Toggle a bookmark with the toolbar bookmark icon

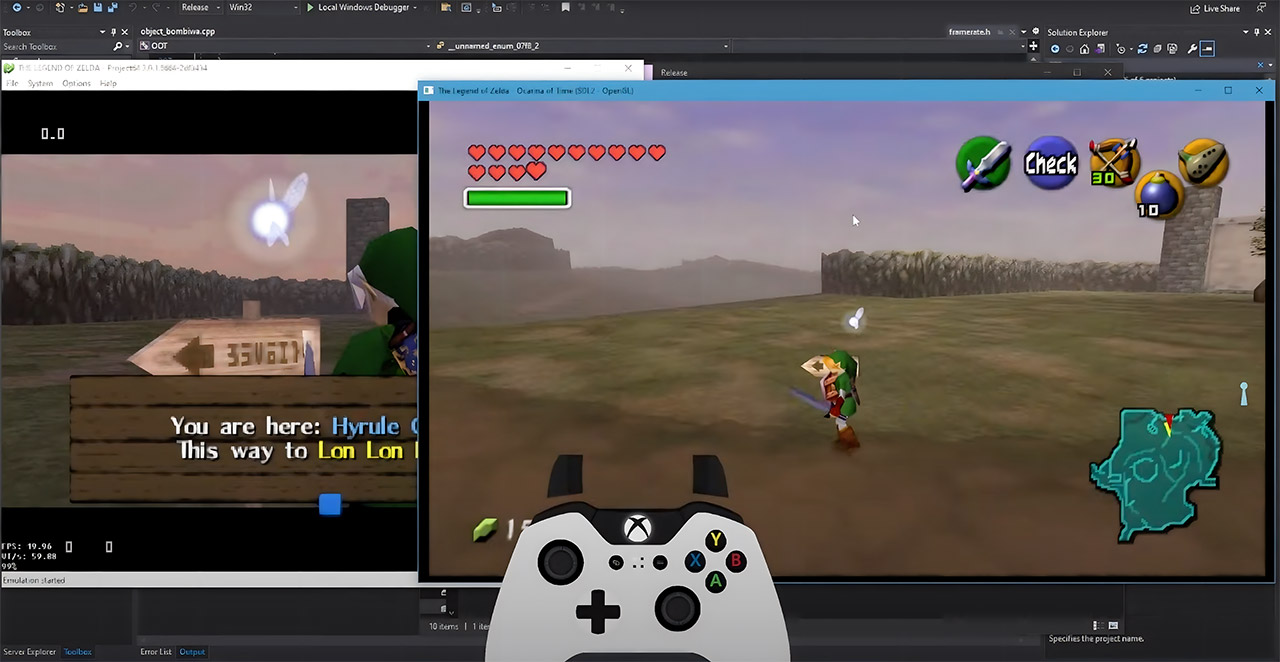[x=566, y=7]
